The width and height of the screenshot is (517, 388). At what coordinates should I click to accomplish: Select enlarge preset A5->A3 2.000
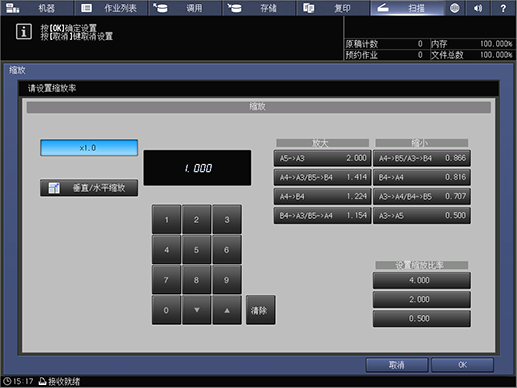pyautogui.click(x=322, y=158)
